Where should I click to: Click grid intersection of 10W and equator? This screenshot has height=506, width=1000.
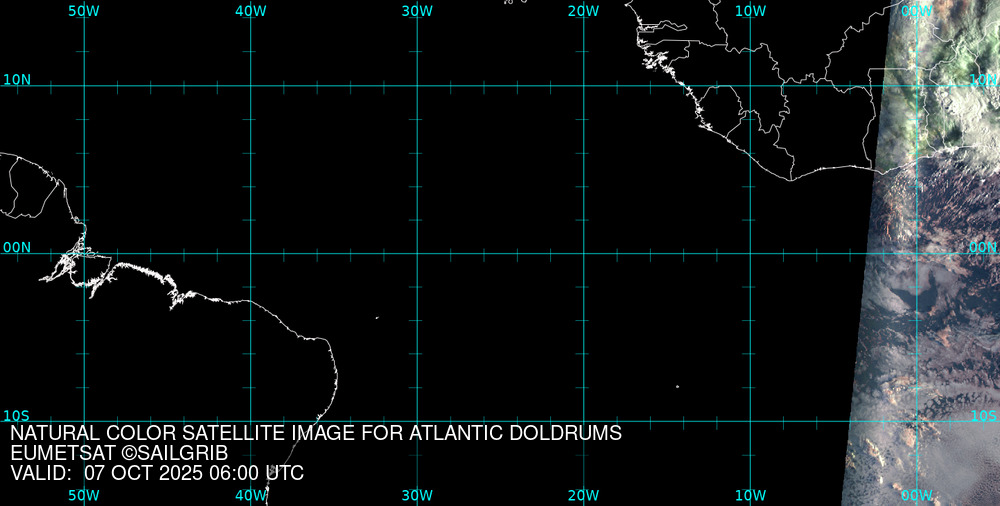click(751, 253)
